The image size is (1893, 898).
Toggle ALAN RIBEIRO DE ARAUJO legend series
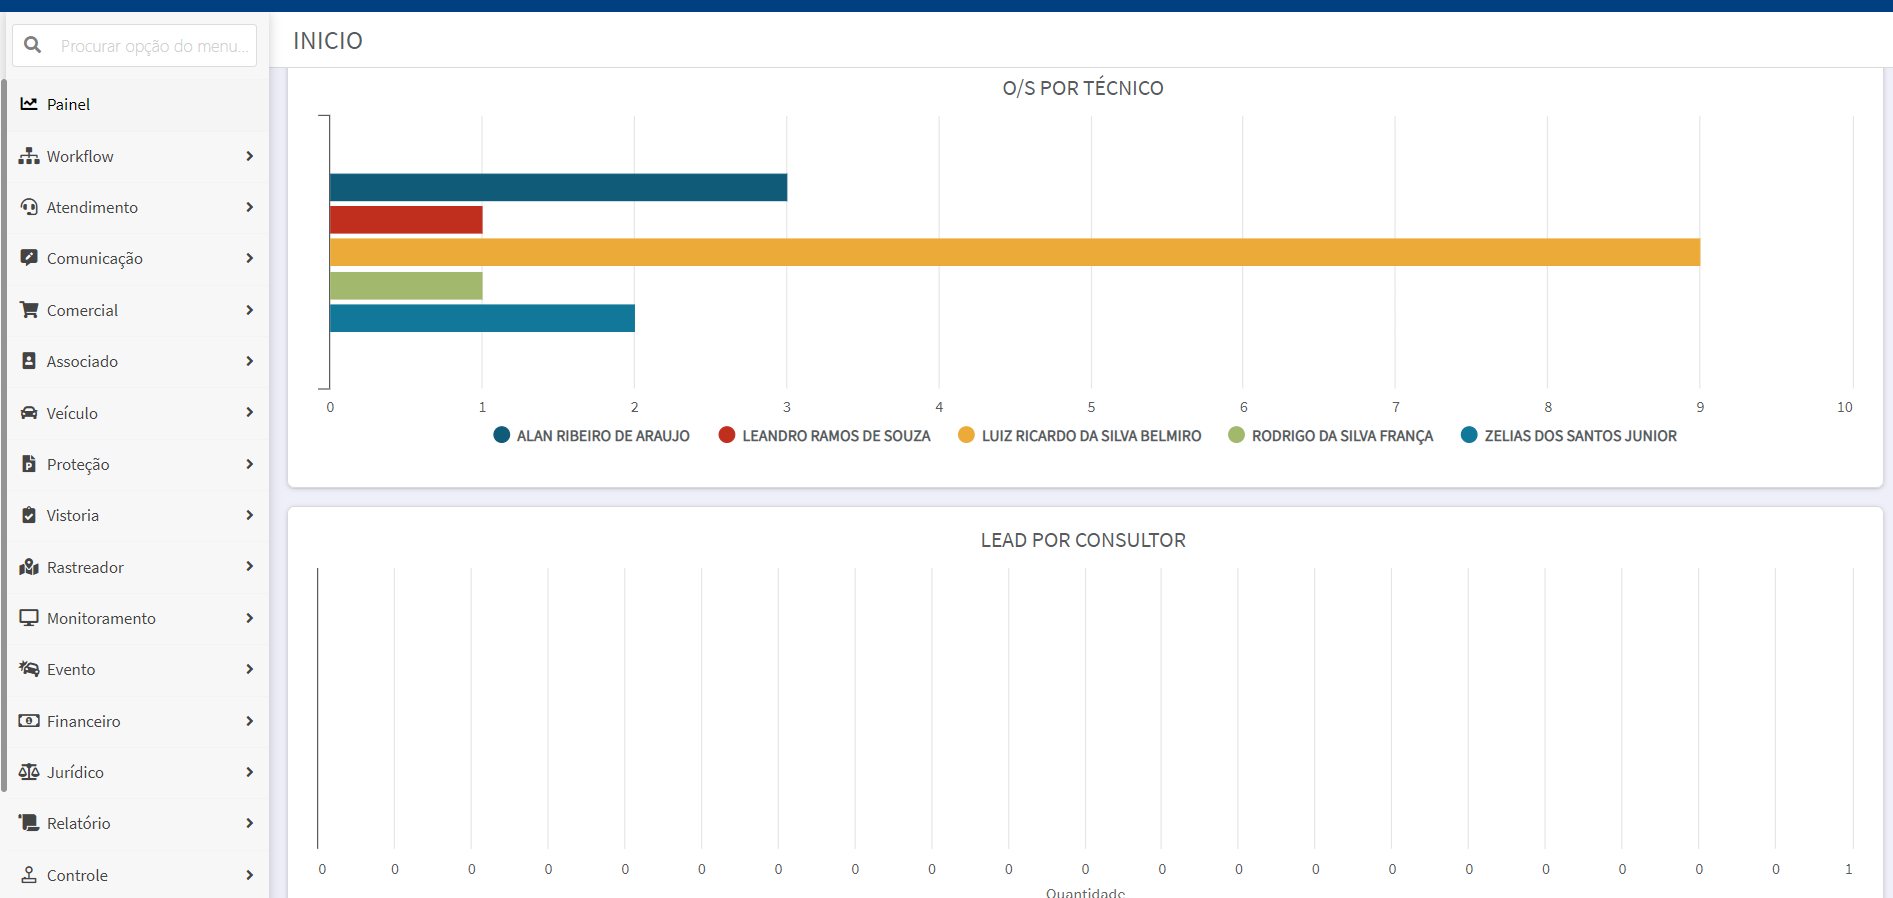[592, 435]
